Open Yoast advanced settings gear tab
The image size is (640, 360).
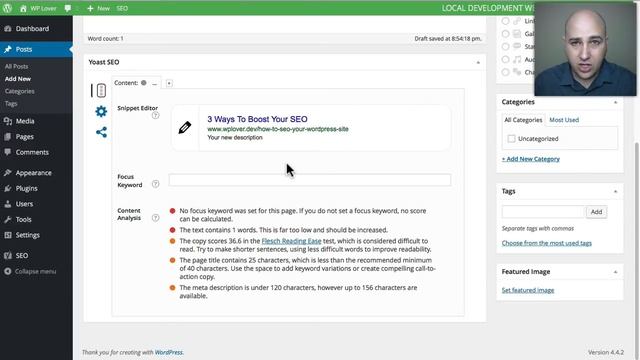[101, 111]
